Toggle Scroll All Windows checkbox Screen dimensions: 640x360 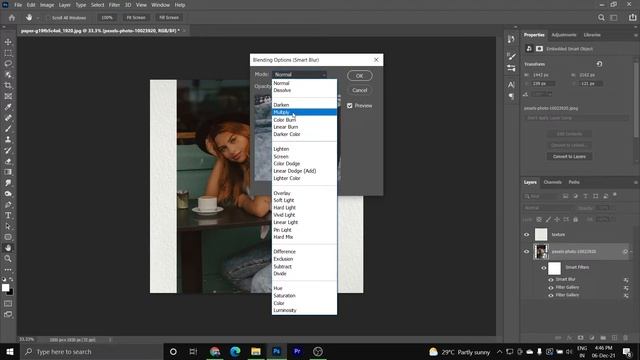48,18
